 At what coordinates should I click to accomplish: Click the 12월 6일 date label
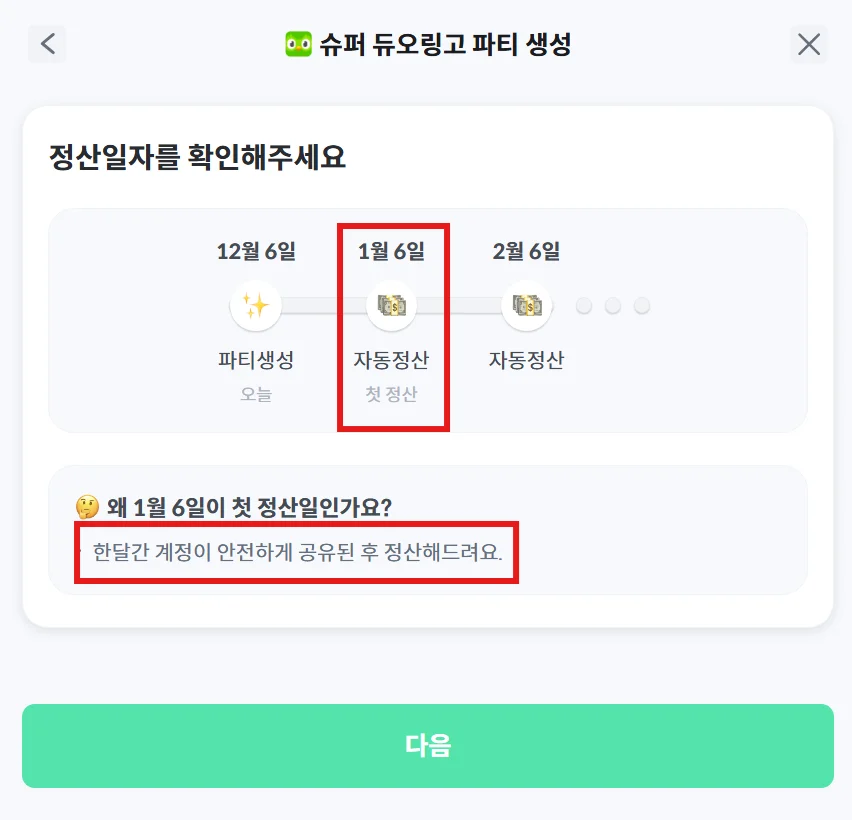(256, 251)
